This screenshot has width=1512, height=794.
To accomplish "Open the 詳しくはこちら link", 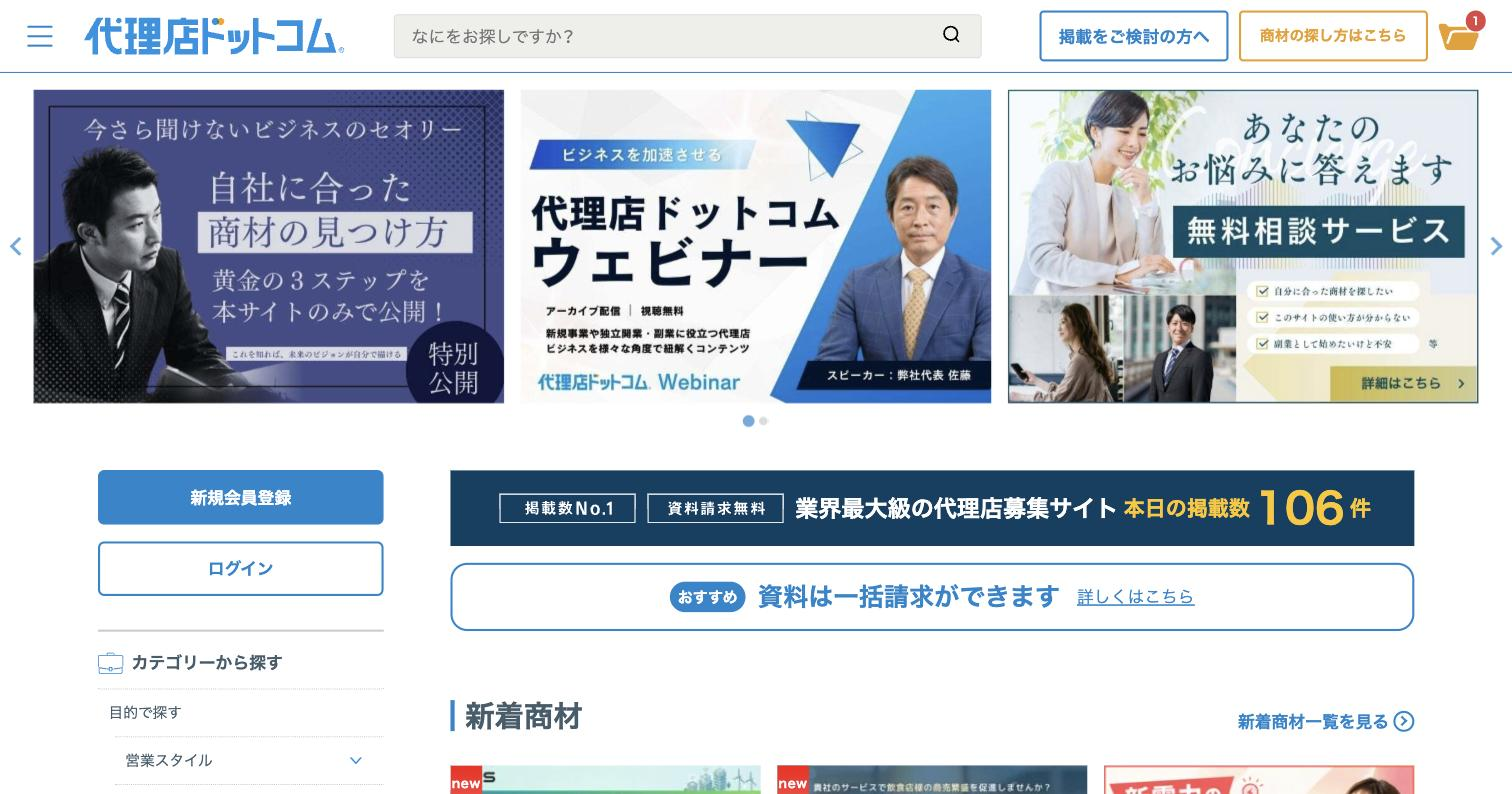I will (x=1135, y=596).
